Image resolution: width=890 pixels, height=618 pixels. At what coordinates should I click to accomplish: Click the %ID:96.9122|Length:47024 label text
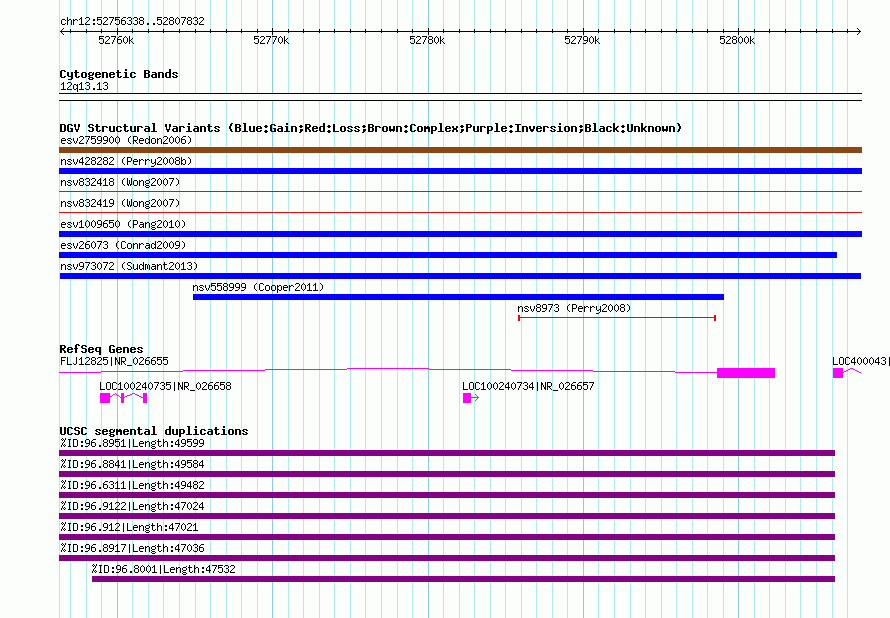[132, 506]
